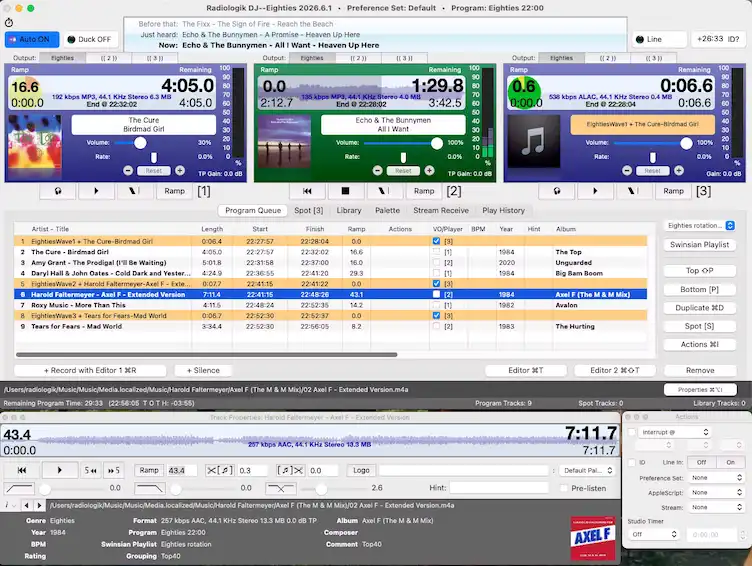Open the Default Palette dropdown
Viewport: 752px width, 566px height.
pos(588,471)
